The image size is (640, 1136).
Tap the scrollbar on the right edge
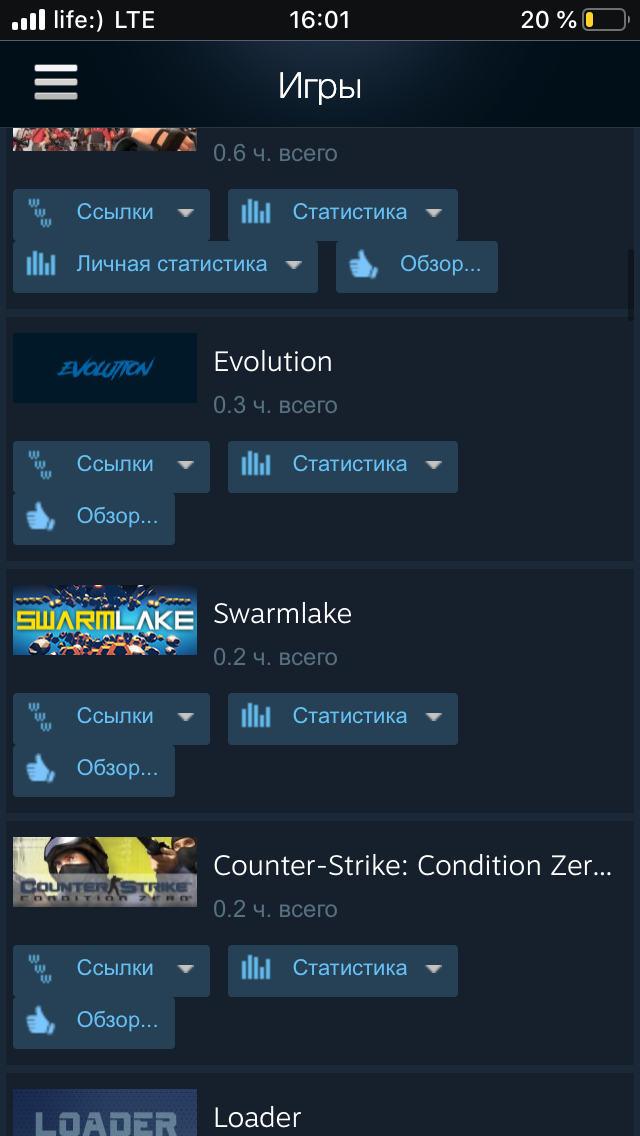click(631, 285)
